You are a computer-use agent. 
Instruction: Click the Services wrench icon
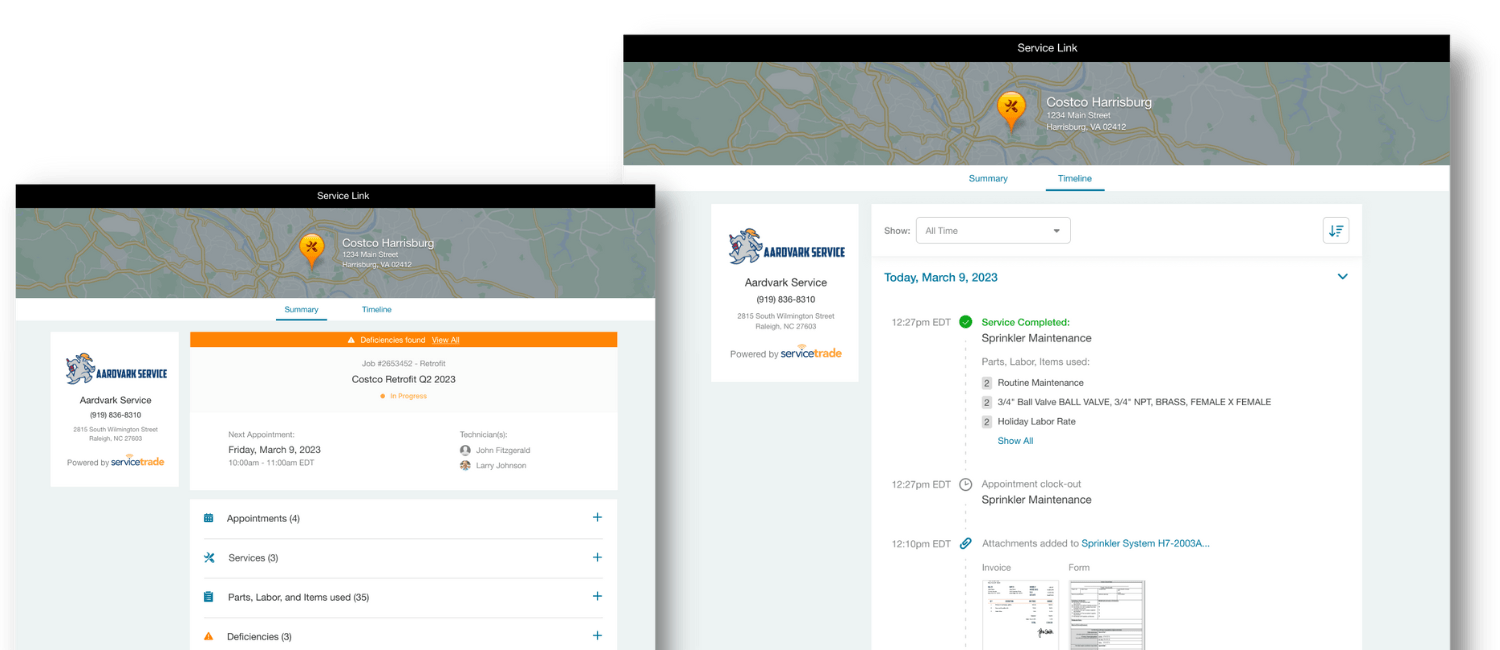[209, 558]
